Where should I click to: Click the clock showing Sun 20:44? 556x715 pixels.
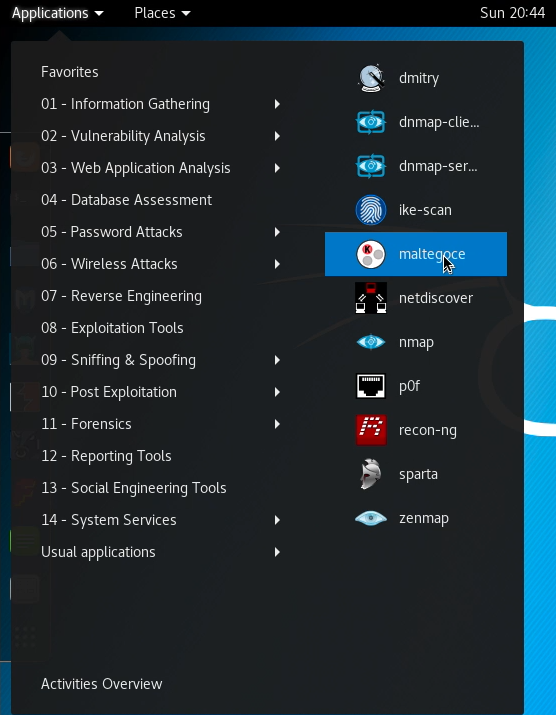coord(512,13)
